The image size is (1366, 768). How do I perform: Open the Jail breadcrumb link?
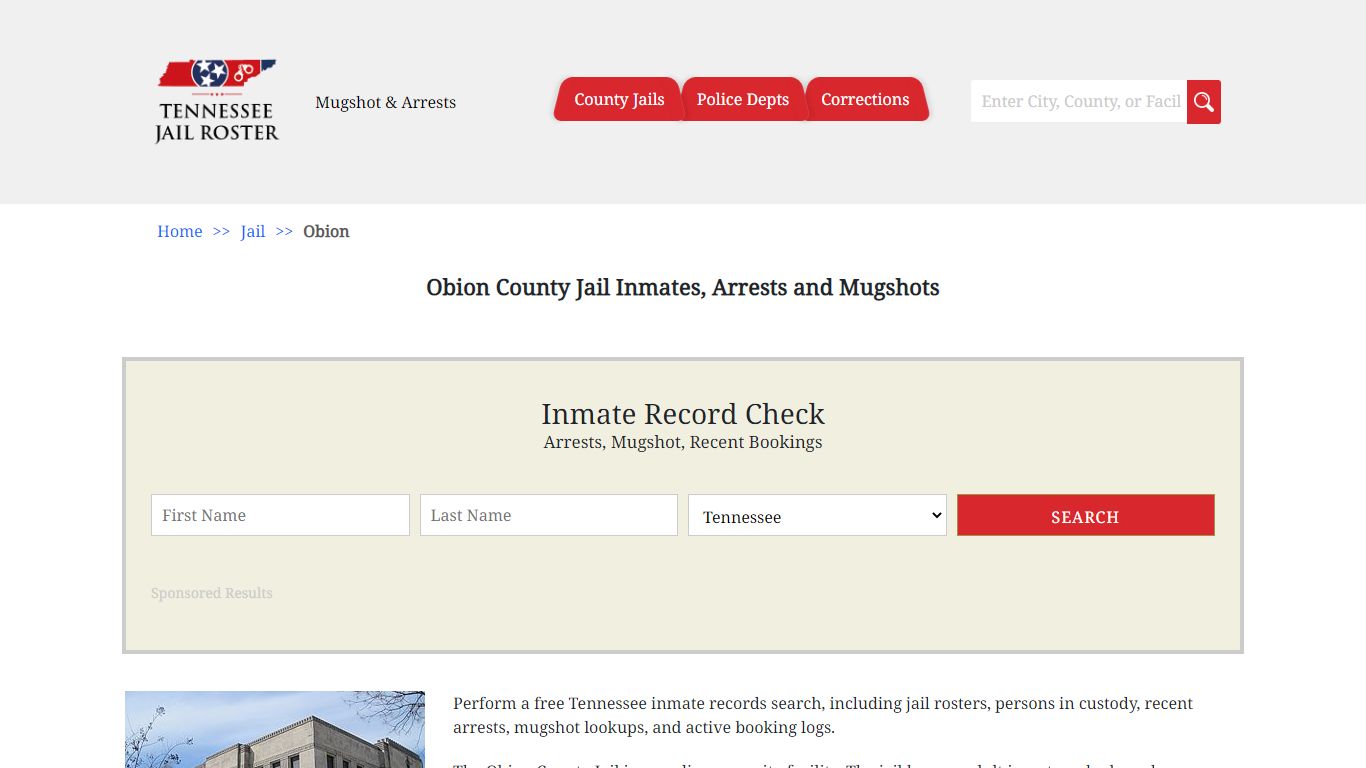click(x=253, y=231)
